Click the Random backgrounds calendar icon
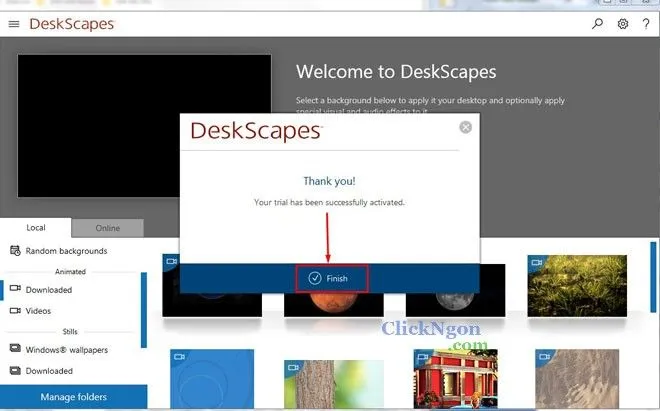660x411 pixels. point(15,251)
